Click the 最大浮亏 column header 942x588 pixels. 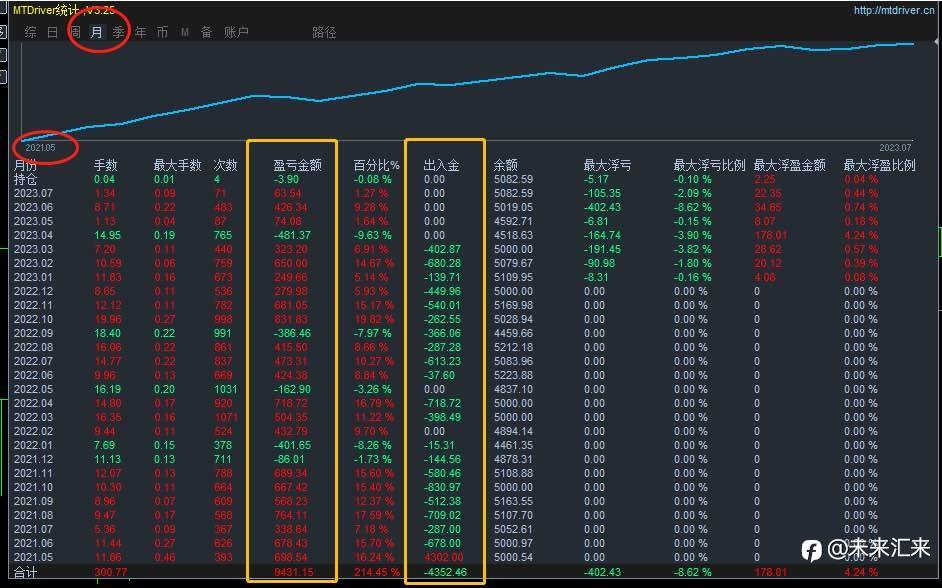[607, 165]
